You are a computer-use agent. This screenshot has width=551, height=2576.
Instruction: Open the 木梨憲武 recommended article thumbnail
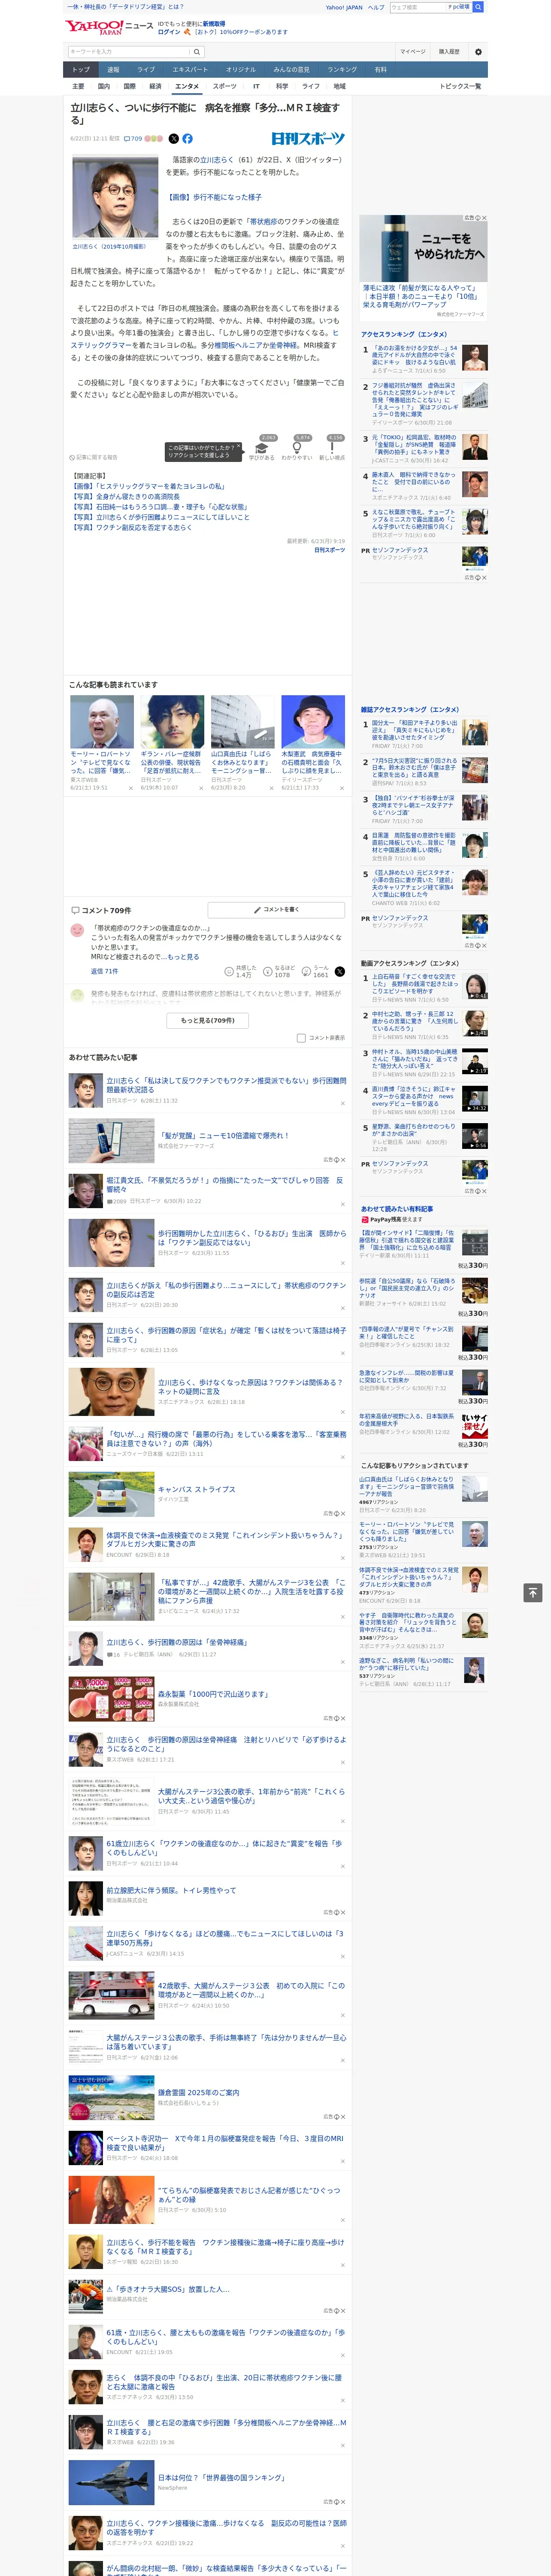tap(313, 722)
